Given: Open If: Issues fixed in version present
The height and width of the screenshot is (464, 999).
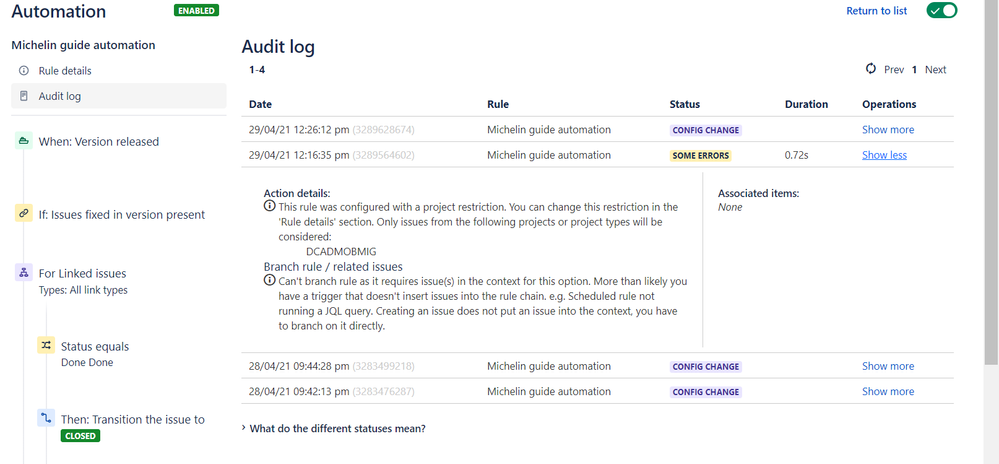Looking at the screenshot, I should pos(122,215).
